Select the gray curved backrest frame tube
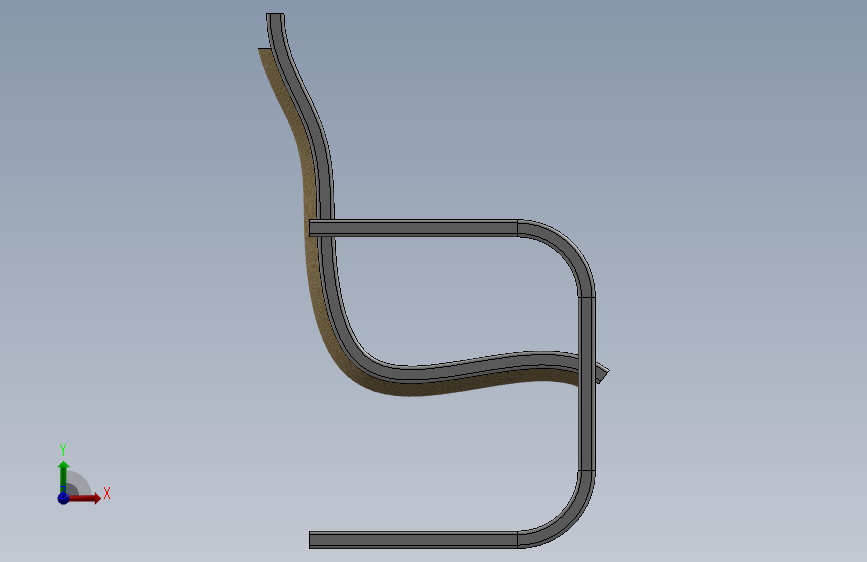This screenshot has height=562, width=867. point(326,188)
